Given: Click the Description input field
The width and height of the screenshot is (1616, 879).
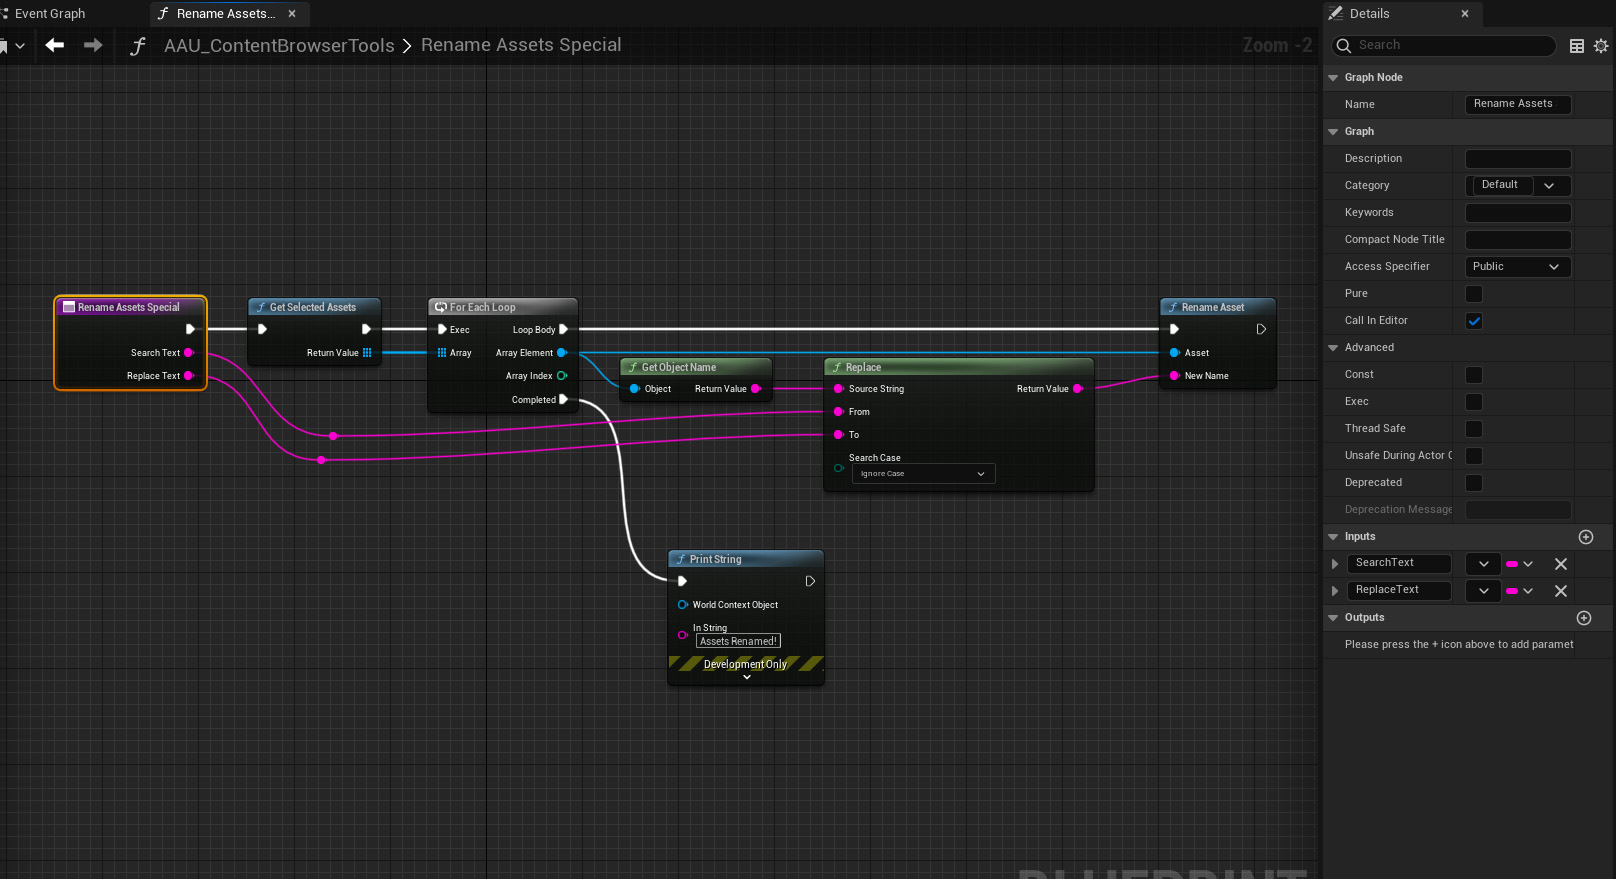Looking at the screenshot, I should pyautogui.click(x=1518, y=158).
